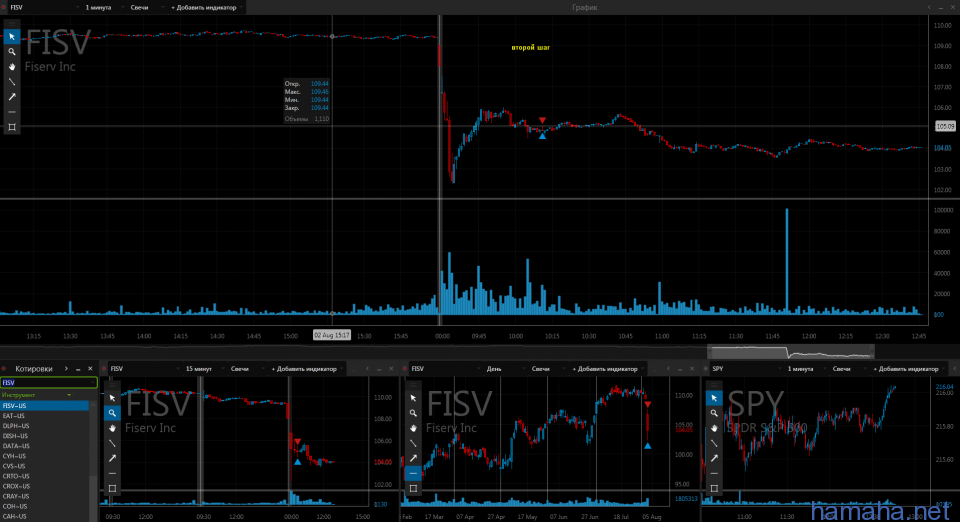Select horizontal line tool in main FISV chart
The width and height of the screenshot is (960, 522).
12,112
